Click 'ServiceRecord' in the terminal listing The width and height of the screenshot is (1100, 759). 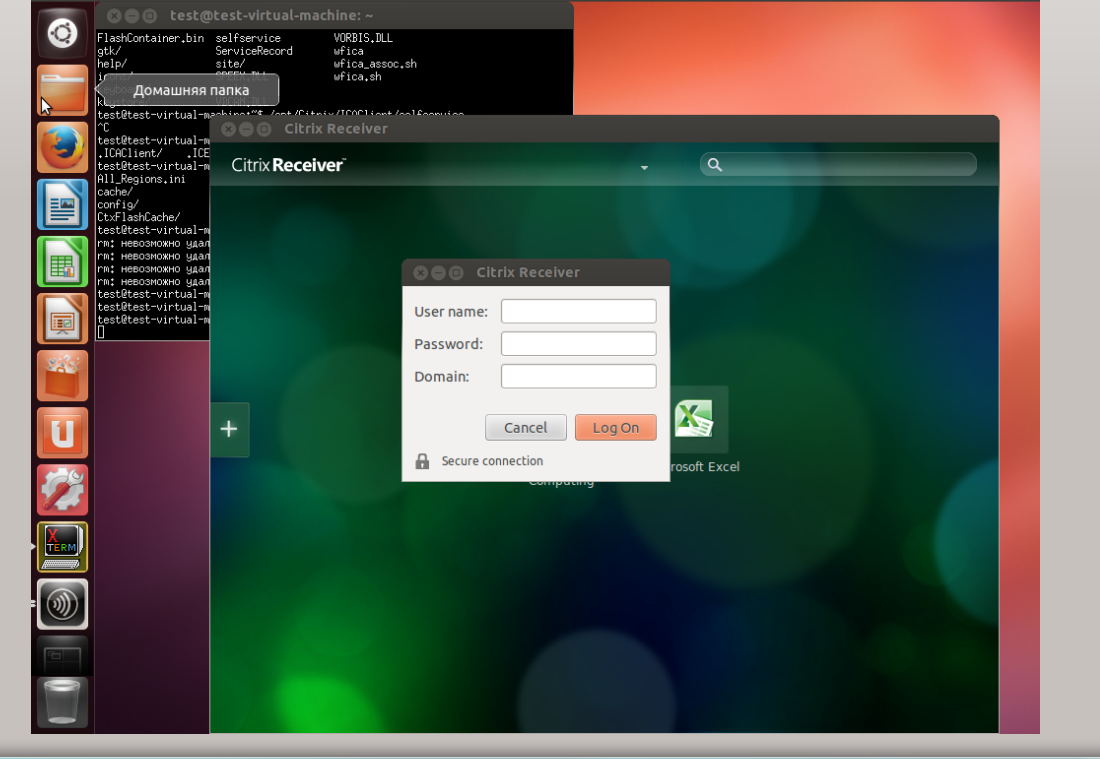click(x=254, y=51)
